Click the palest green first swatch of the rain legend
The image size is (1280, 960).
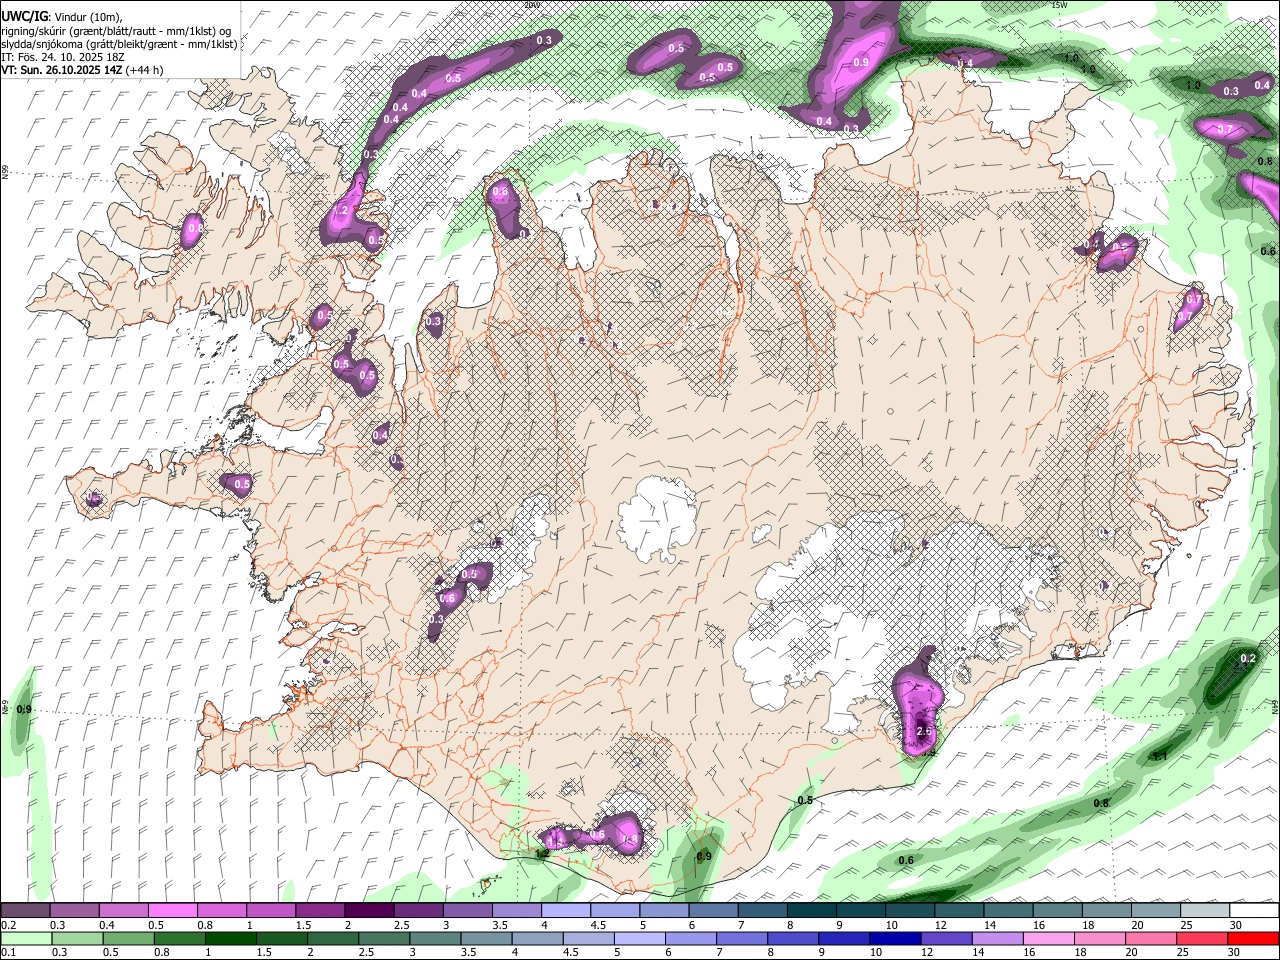click(25, 938)
